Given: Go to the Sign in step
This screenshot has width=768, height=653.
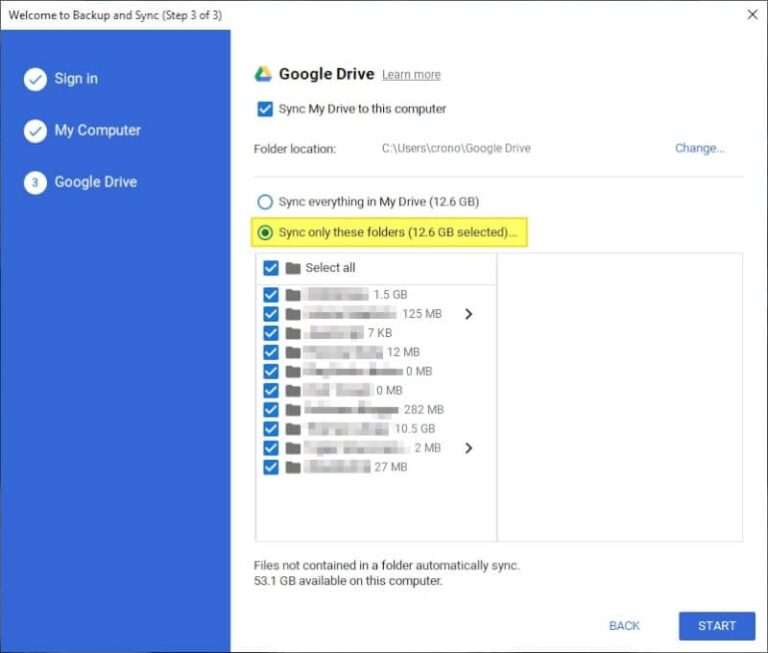Looking at the screenshot, I should pos(76,79).
